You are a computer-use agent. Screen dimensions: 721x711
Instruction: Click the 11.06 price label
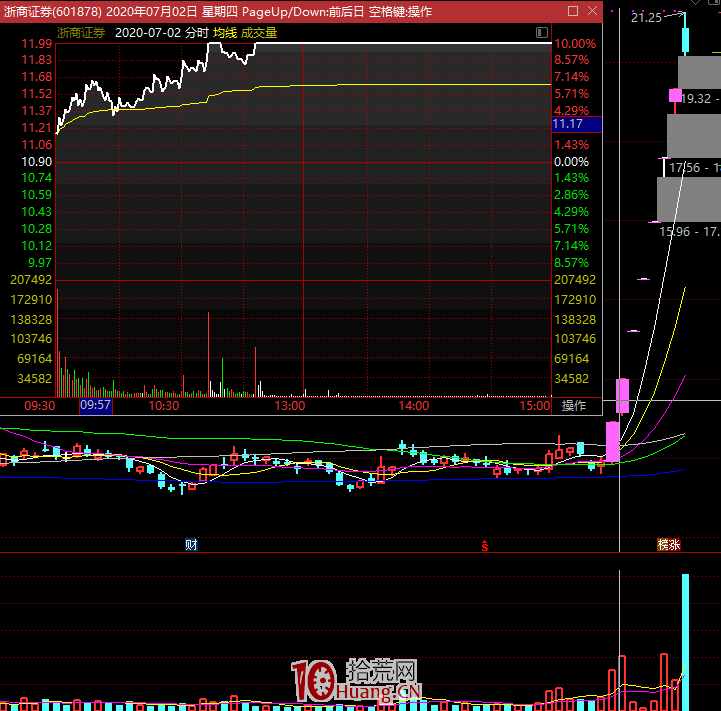click(x=37, y=144)
